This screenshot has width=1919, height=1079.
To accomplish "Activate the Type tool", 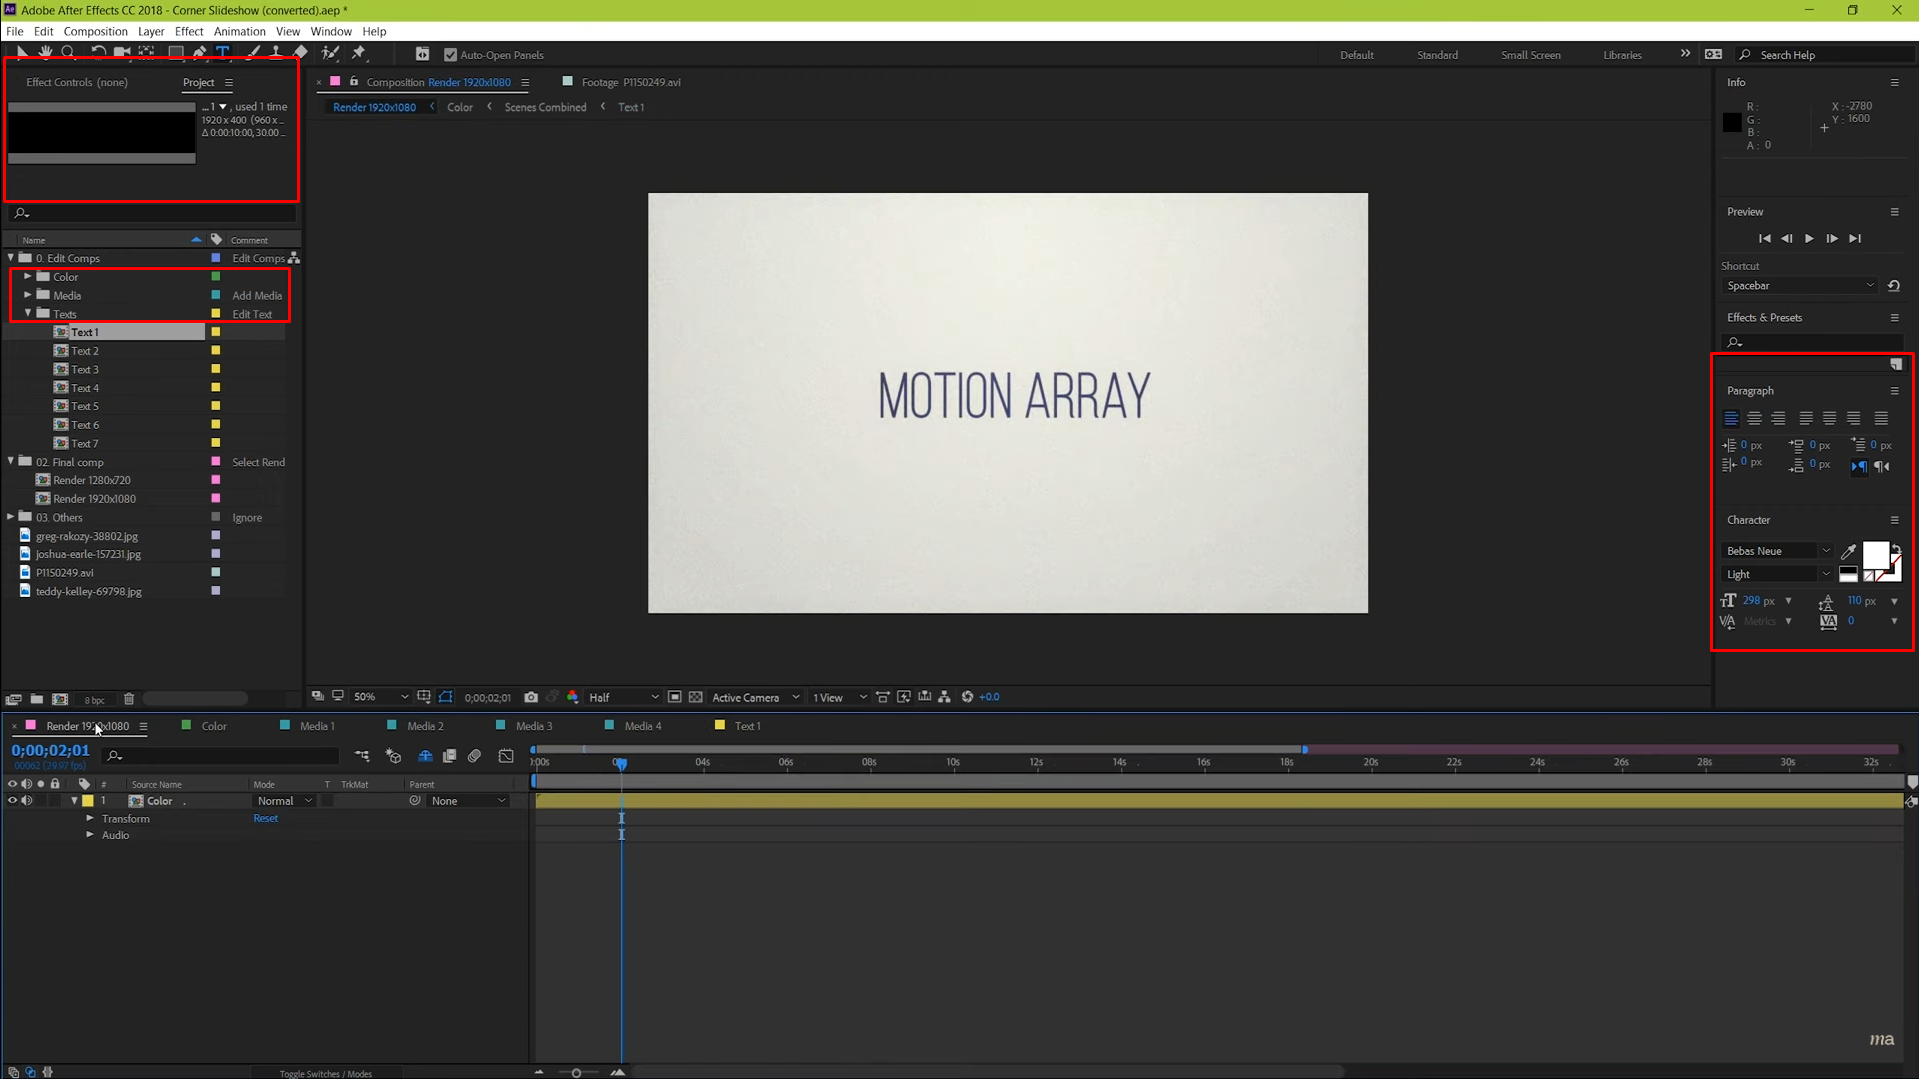I will tap(223, 53).
